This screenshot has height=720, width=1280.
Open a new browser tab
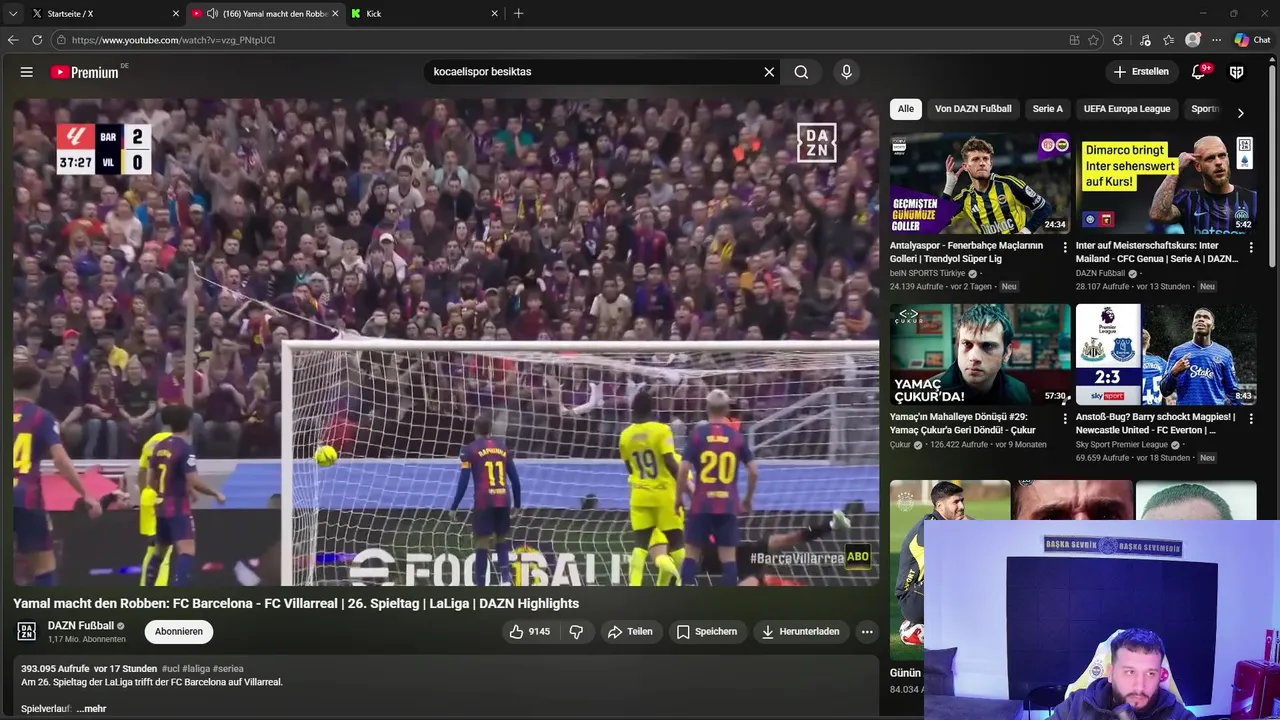518,14
